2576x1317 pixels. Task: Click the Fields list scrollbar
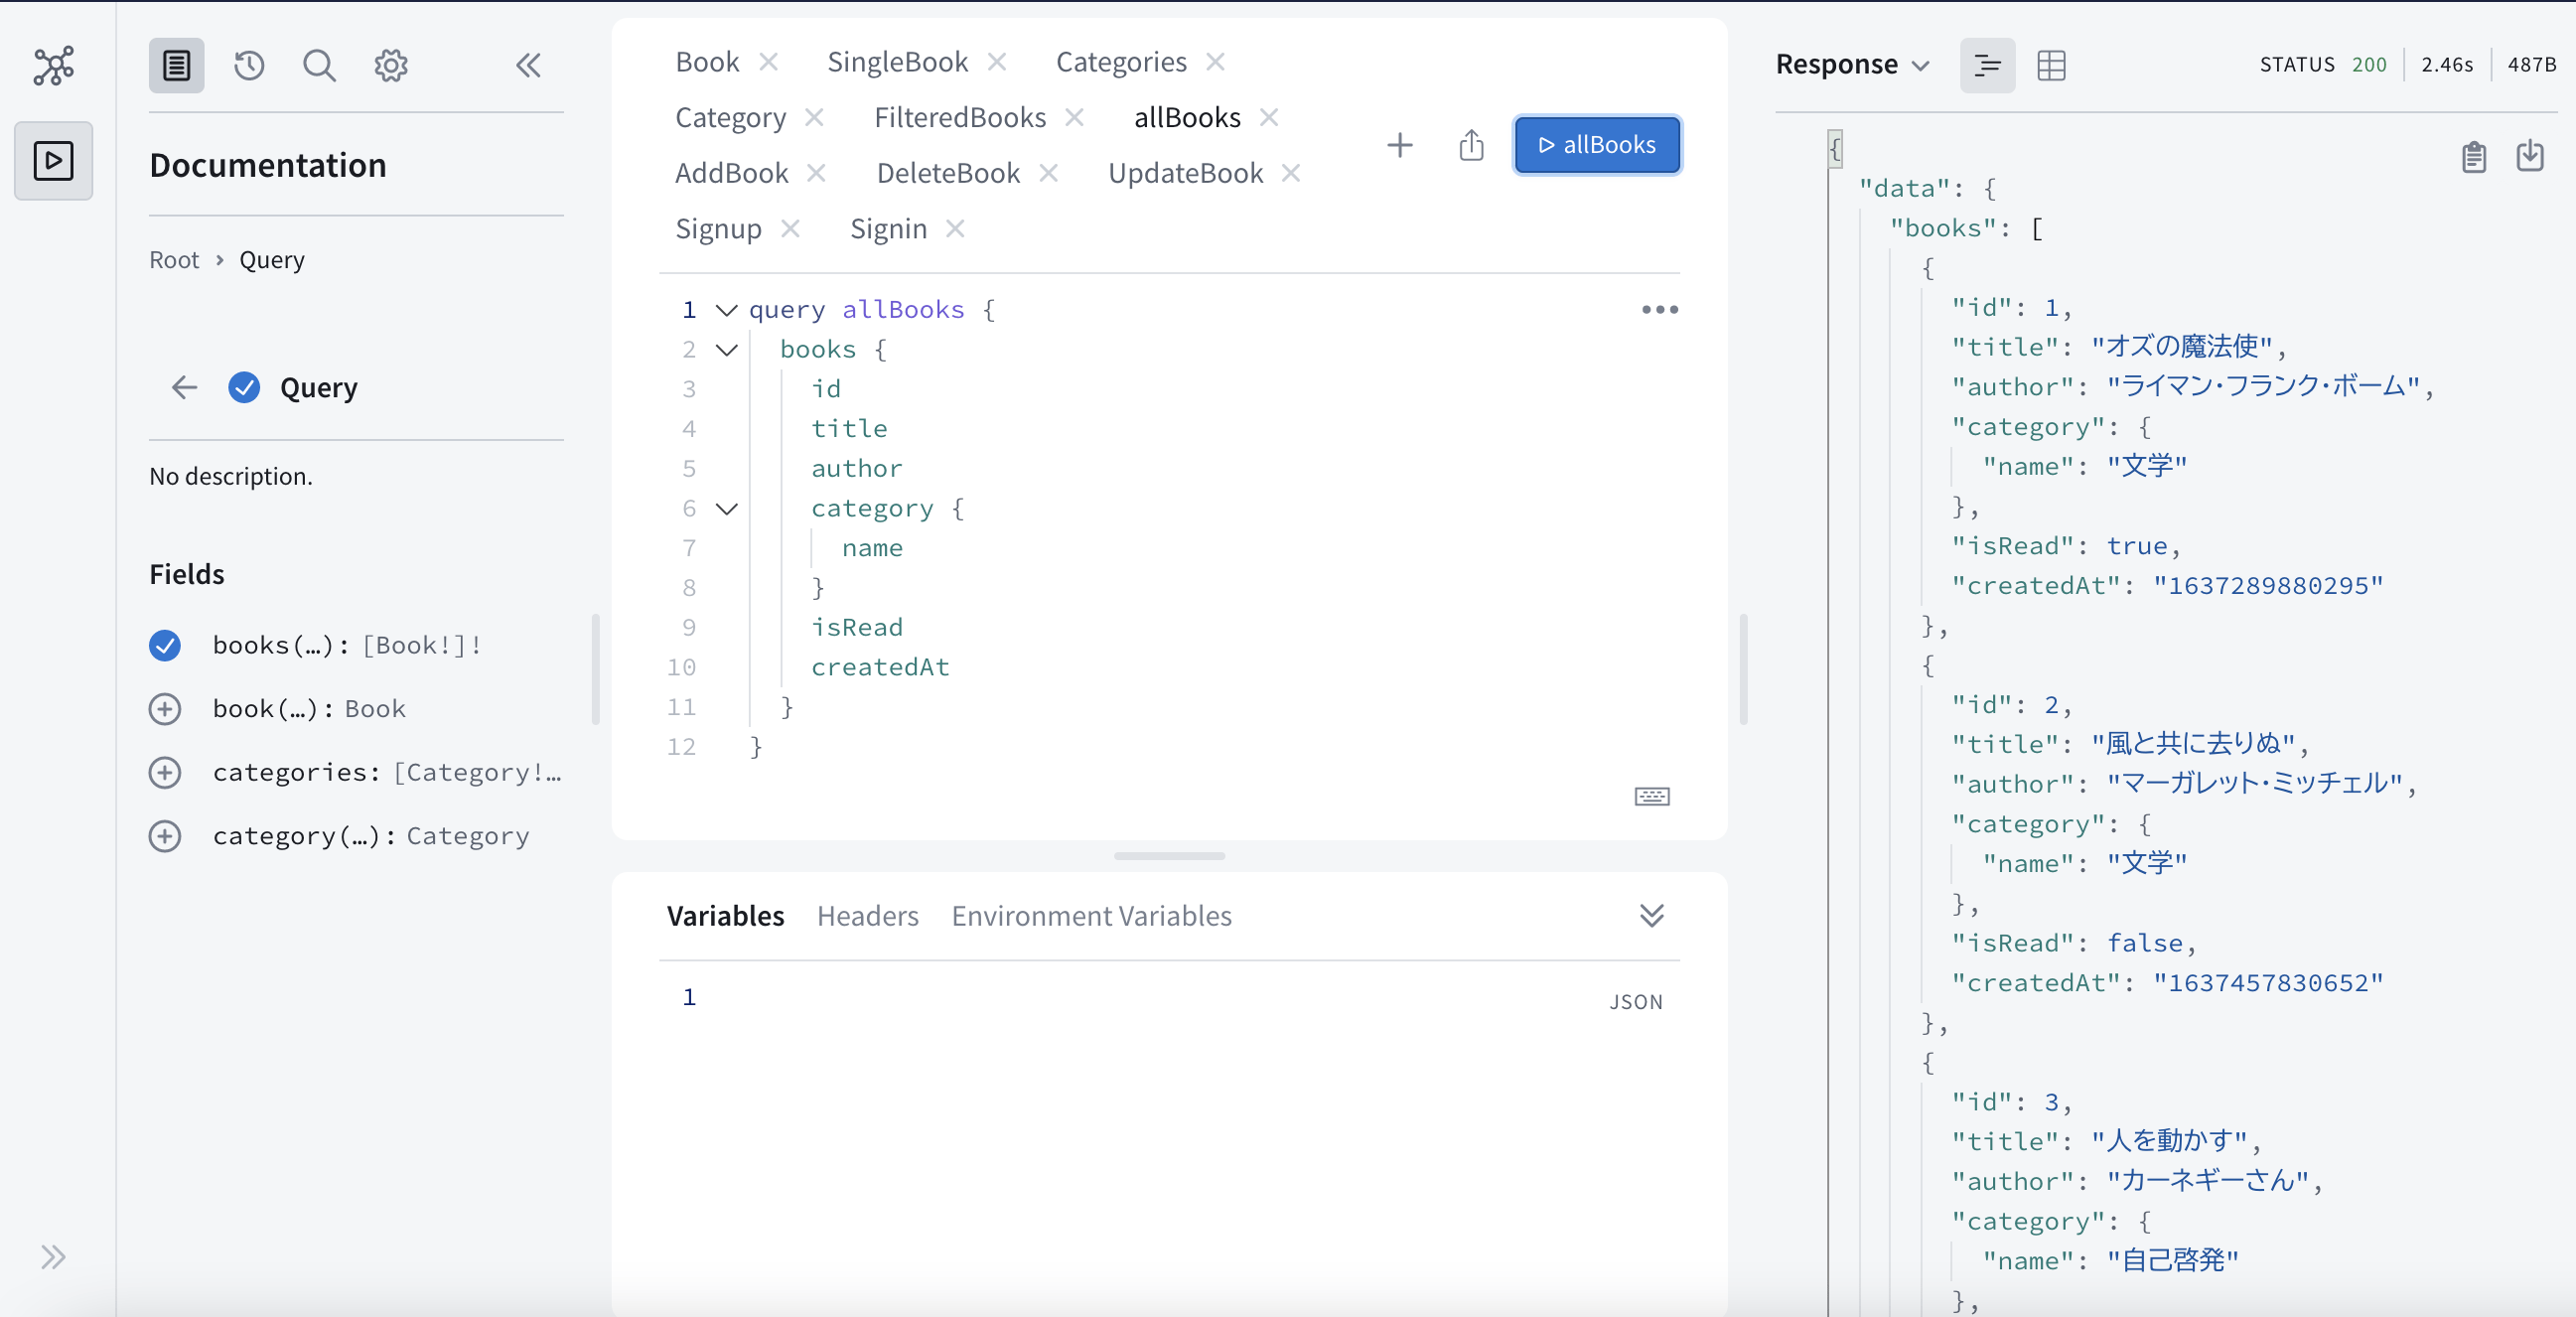click(x=596, y=669)
